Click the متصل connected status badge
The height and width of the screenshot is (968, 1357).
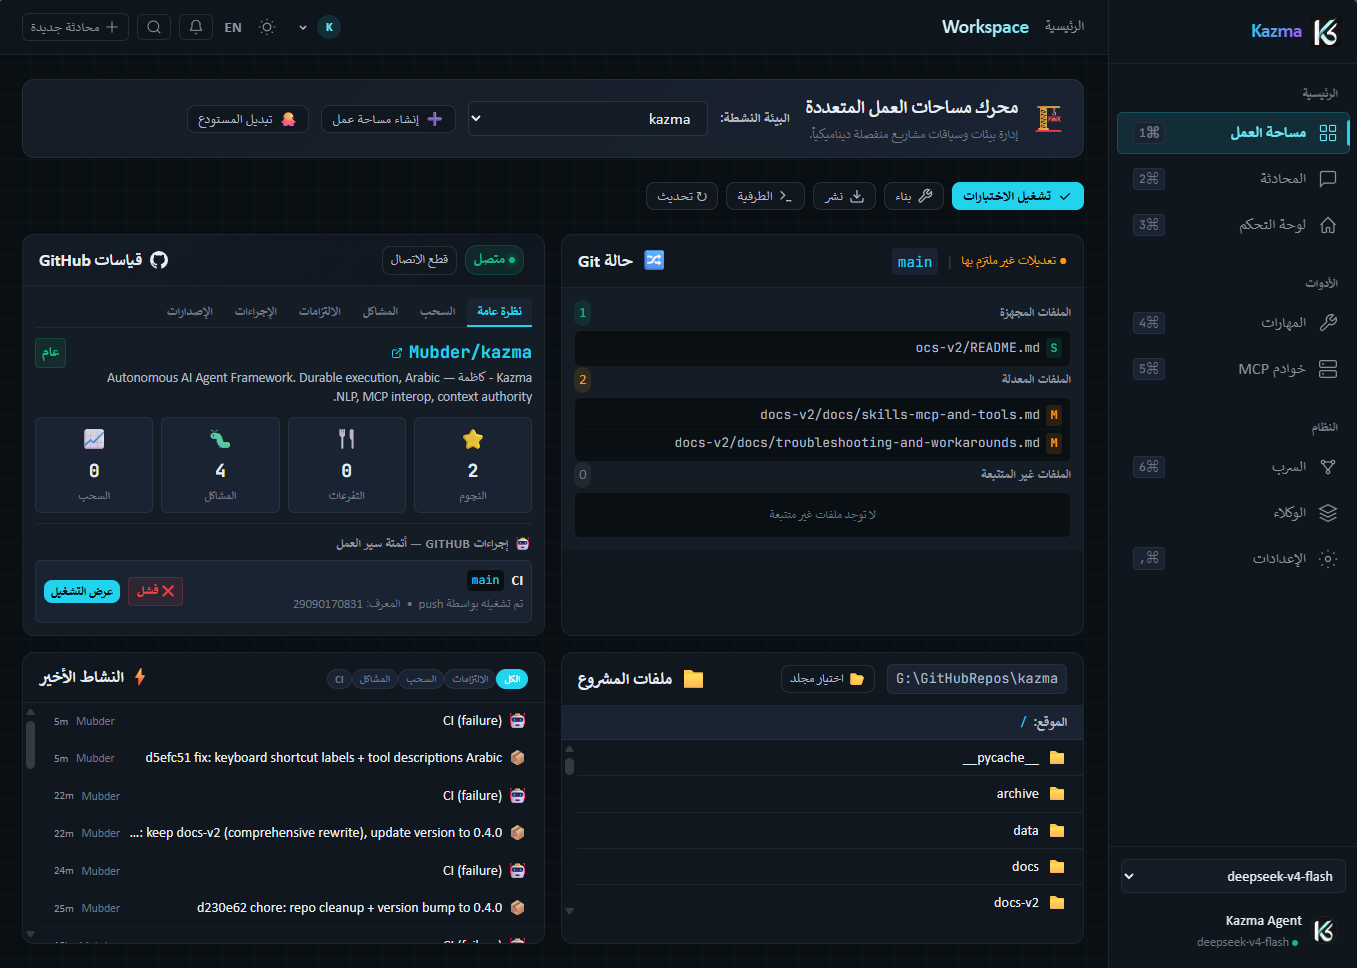click(x=495, y=260)
